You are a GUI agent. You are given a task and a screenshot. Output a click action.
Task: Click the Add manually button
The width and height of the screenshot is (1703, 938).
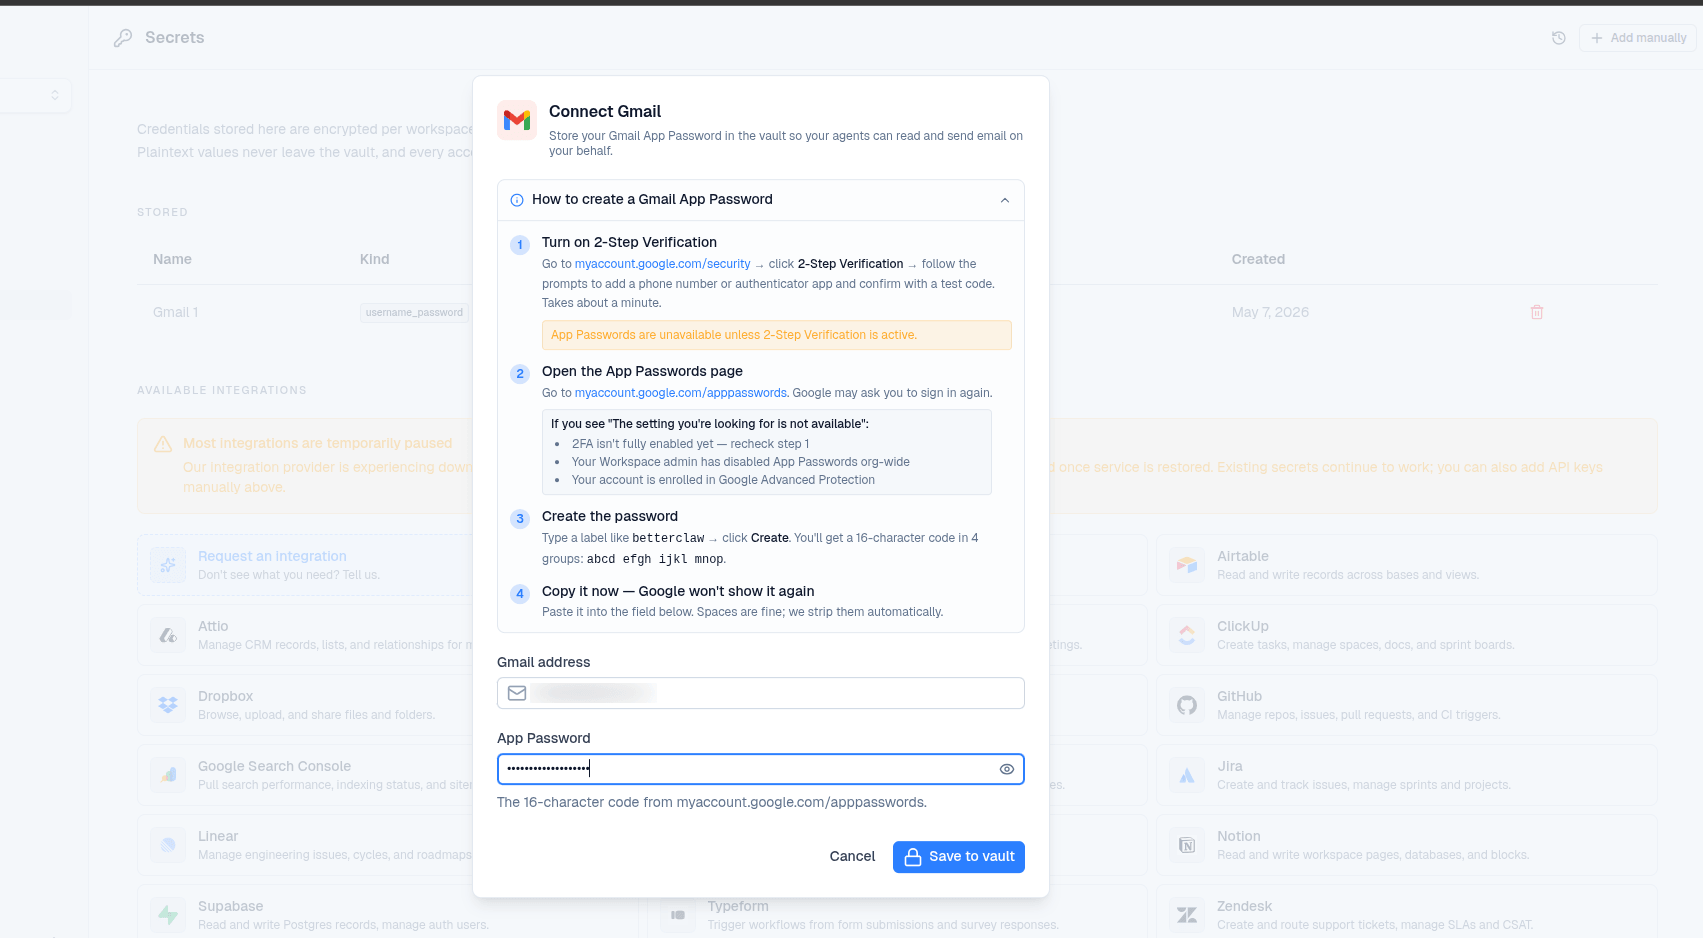(x=1638, y=38)
